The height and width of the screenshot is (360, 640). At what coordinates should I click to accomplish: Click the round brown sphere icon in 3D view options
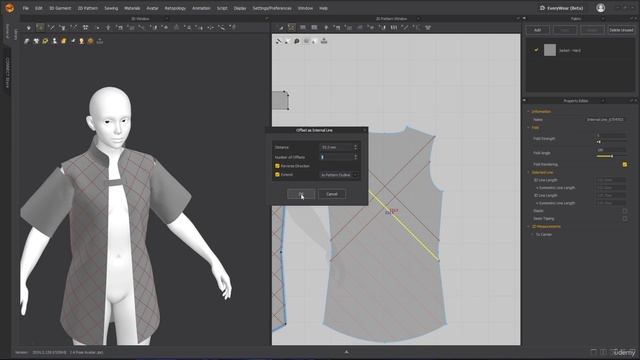pyautogui.click(x=91, y=41)
